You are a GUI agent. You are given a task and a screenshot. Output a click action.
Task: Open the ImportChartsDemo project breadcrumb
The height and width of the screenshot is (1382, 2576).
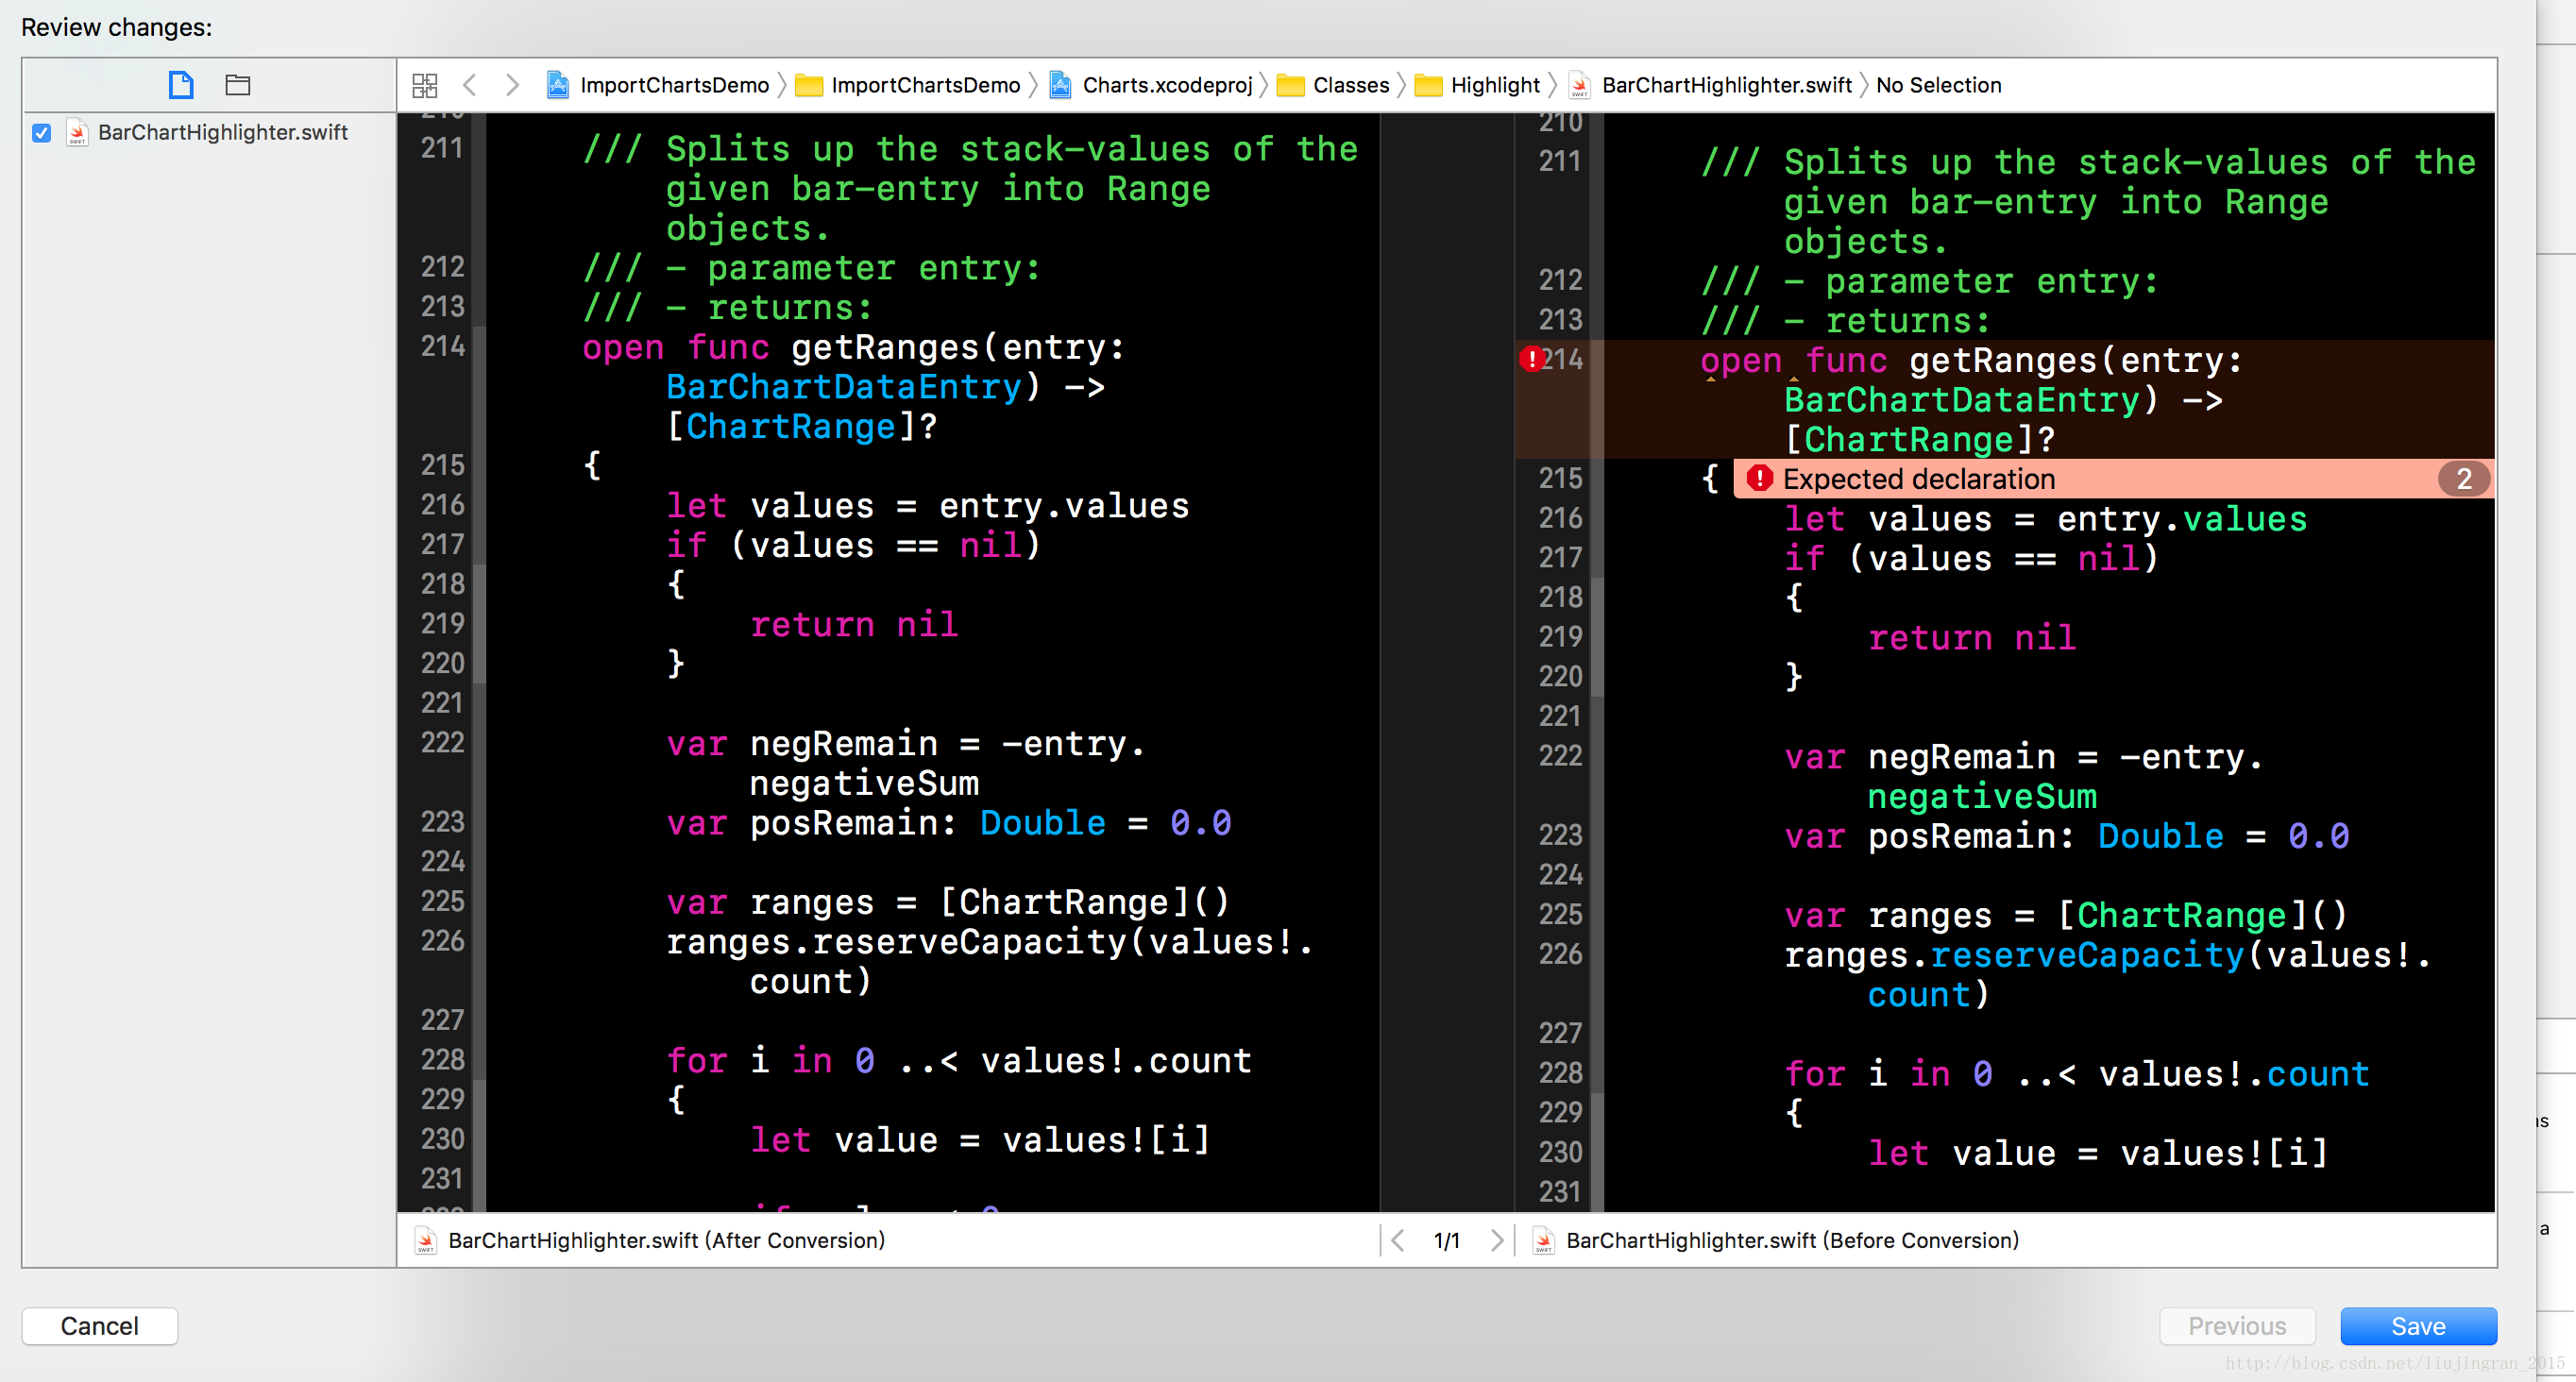(658, 85)
